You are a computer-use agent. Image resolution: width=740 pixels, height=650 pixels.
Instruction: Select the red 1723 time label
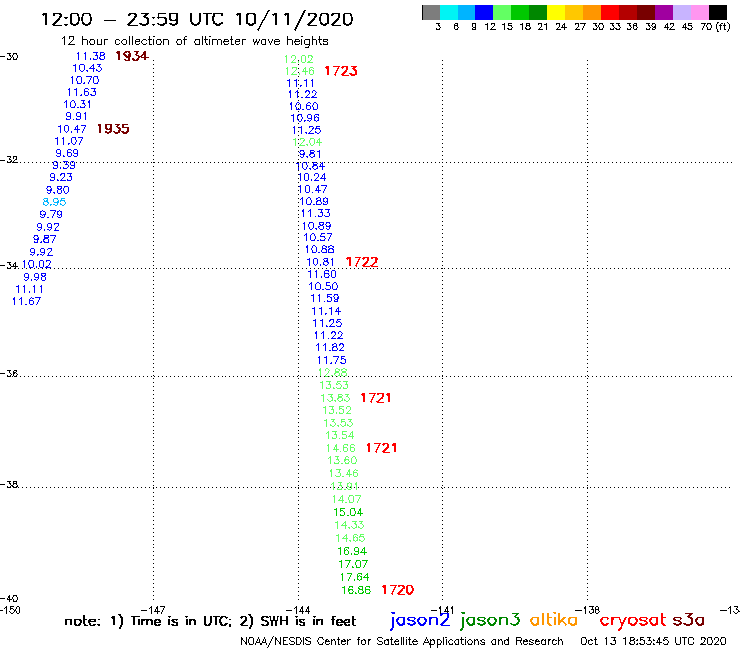point(341,71)
